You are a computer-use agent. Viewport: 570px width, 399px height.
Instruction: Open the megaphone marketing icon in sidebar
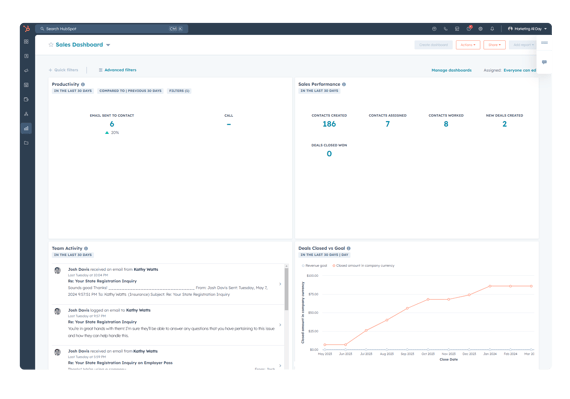click(x=26, y=70)
